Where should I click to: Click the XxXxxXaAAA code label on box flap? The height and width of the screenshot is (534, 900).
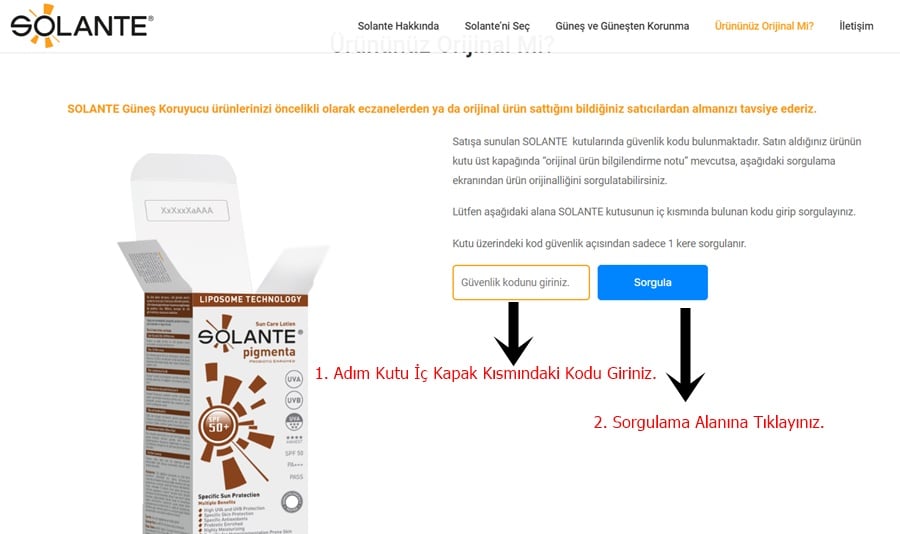tap(187, 210)
